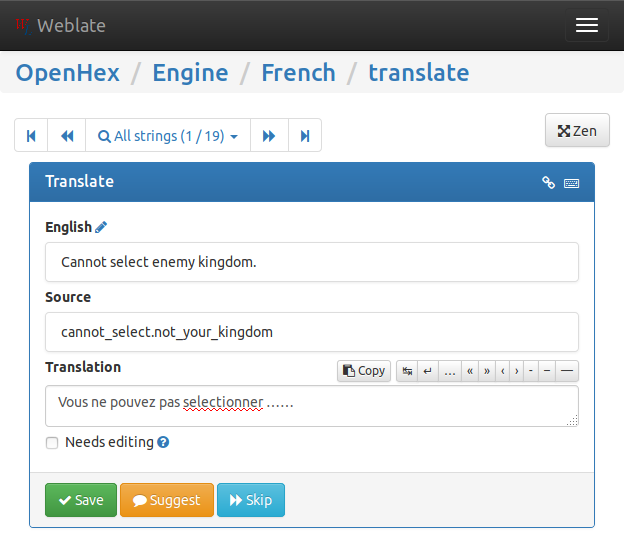Click the English text 'Cannot select enemy kingdom.'
This screenshot has height=540, width=624.
159,262
